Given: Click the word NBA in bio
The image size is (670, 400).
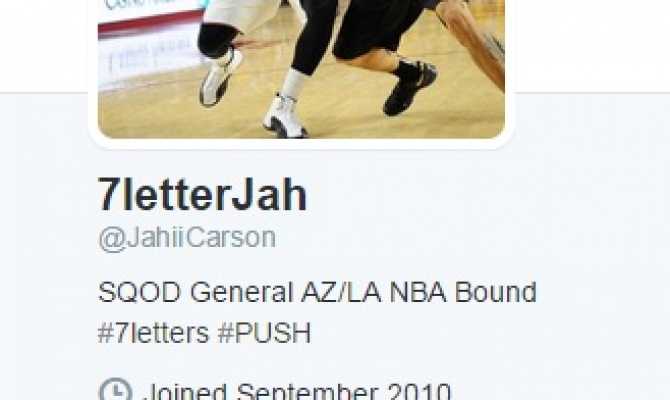Looking at the screenshot, I should [x=418, y=292].
